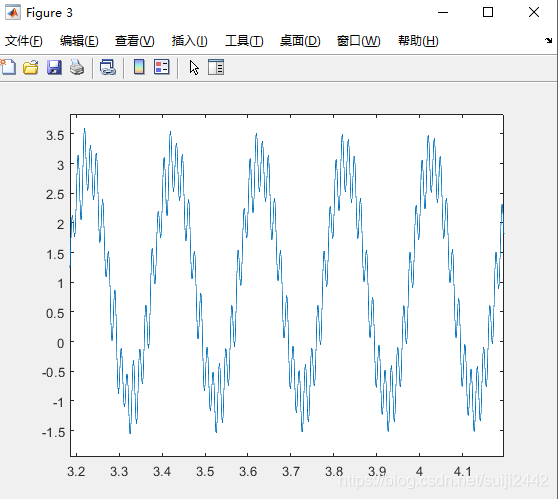Open the 帮助(H) menu
This screenshot has height=499, width=558.
(418, 41)
